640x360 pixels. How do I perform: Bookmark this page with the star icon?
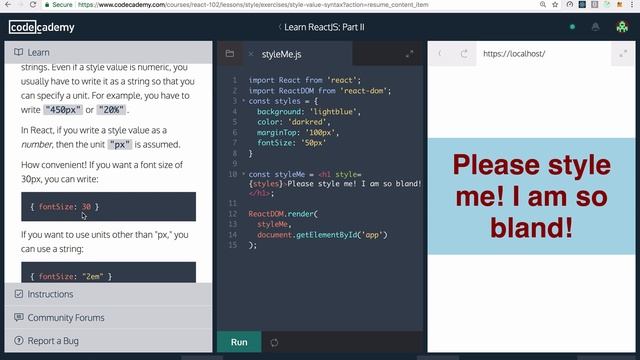tap(555, 4)
